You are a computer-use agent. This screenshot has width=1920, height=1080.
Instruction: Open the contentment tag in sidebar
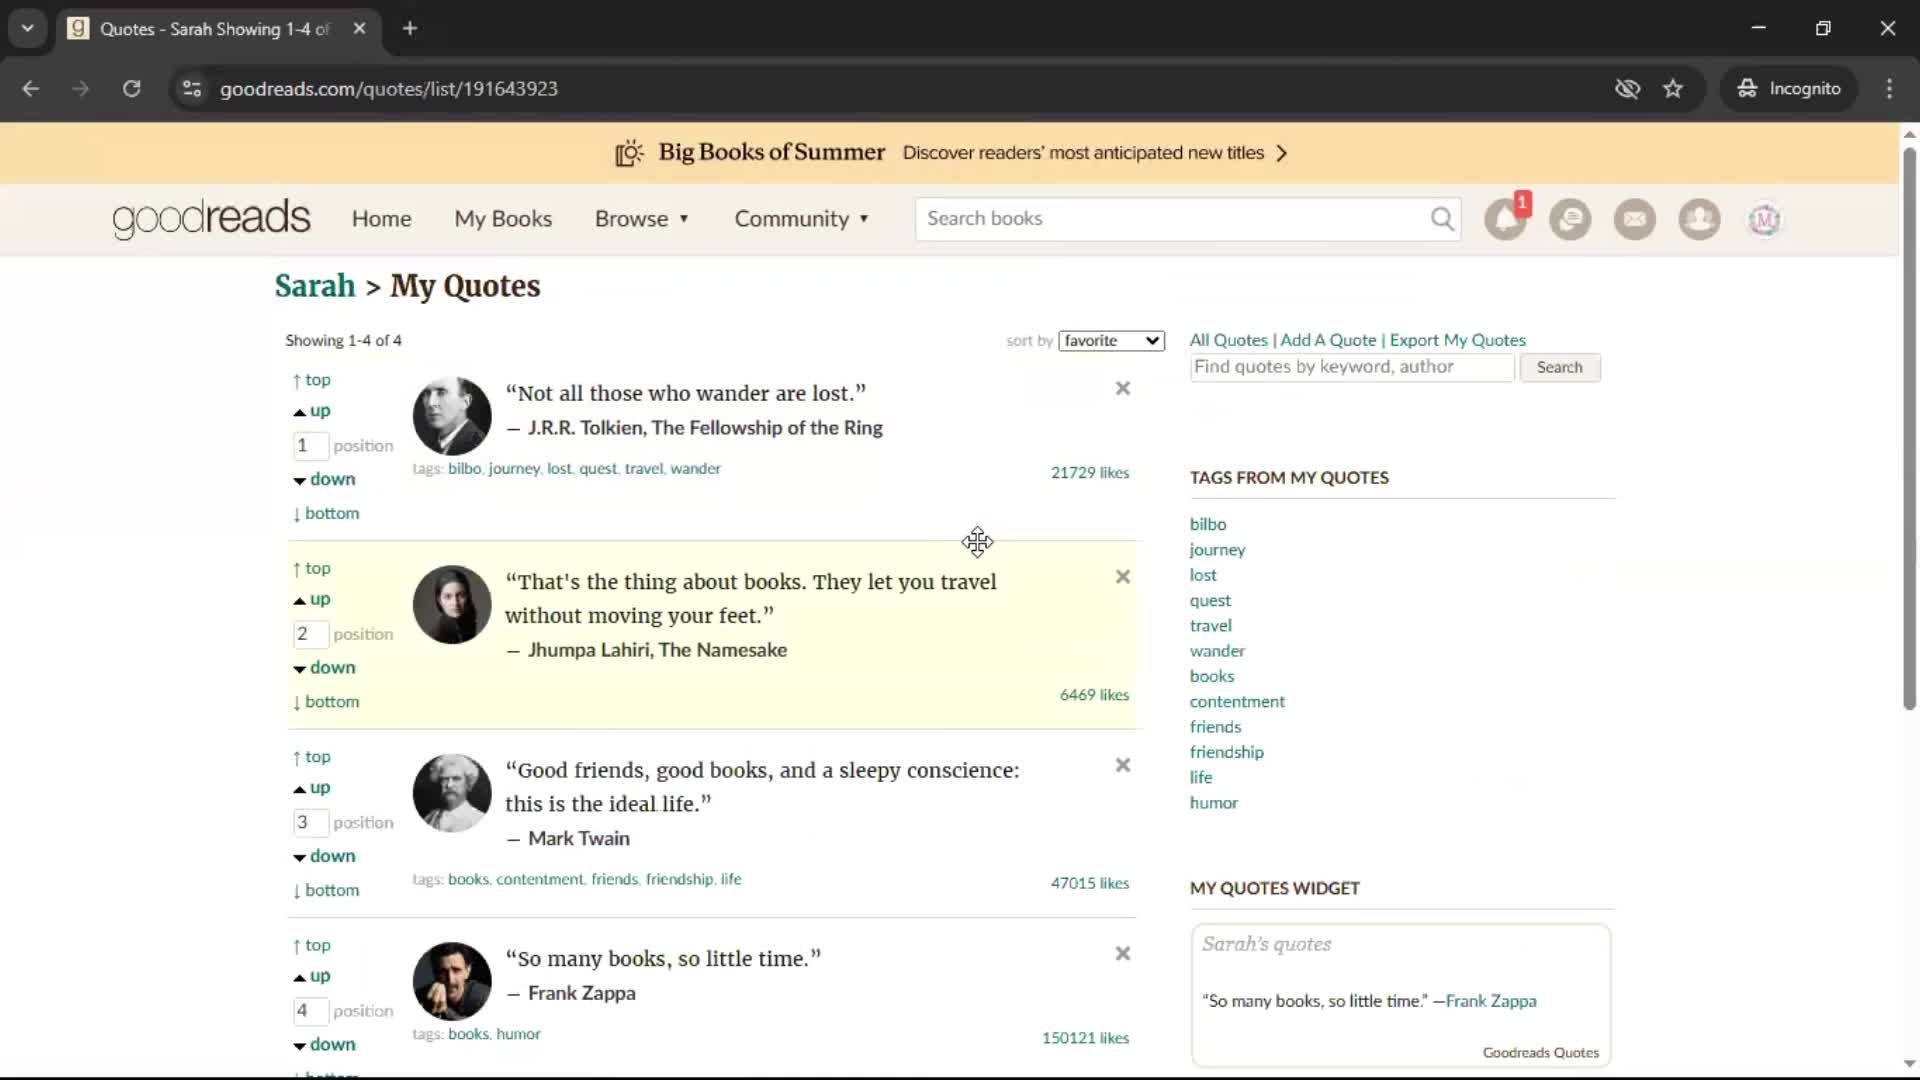point(1237,702)
